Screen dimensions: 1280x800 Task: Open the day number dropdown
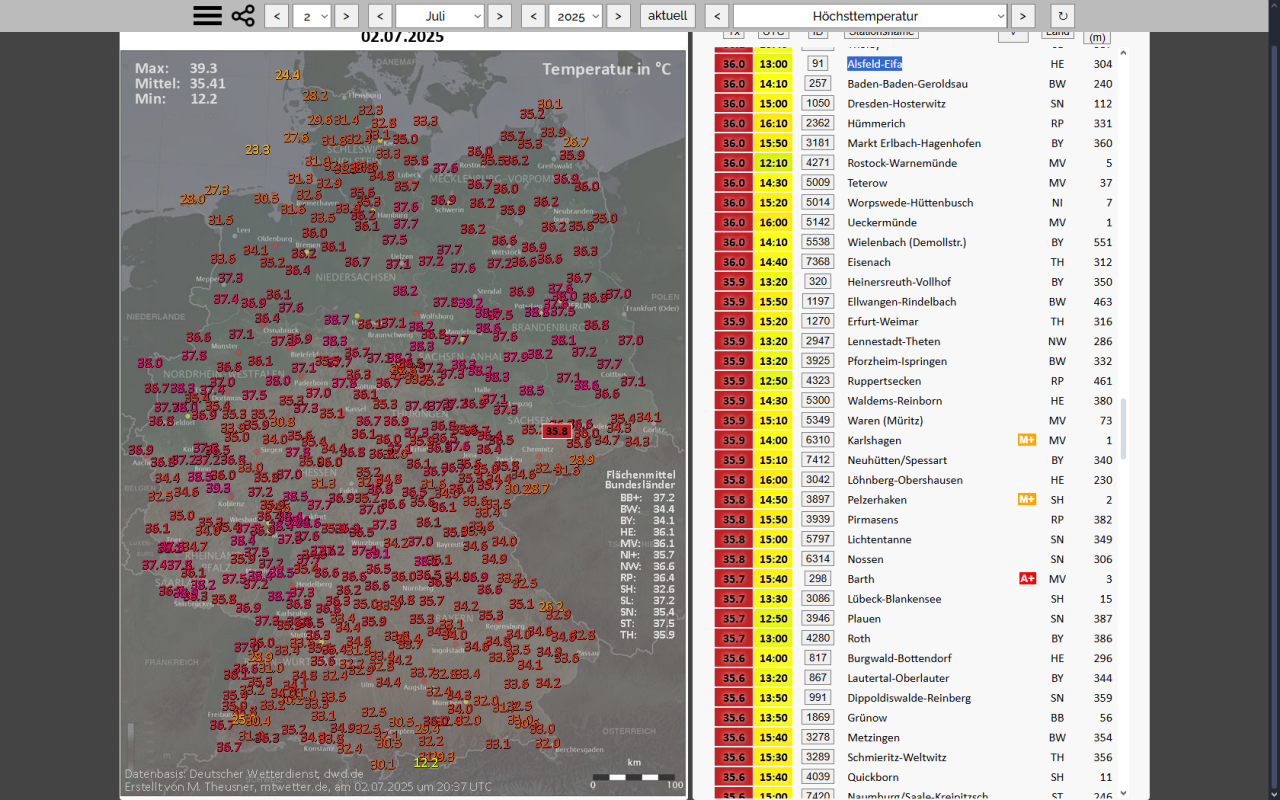pos(312,16)
